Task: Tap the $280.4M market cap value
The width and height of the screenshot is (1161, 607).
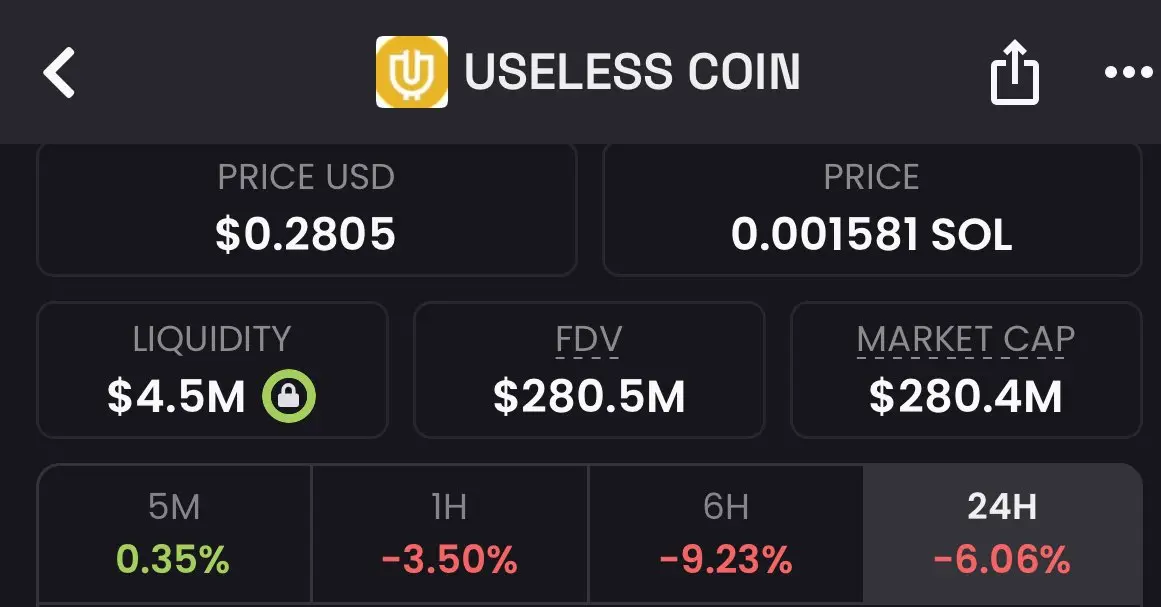Action: 966,396
